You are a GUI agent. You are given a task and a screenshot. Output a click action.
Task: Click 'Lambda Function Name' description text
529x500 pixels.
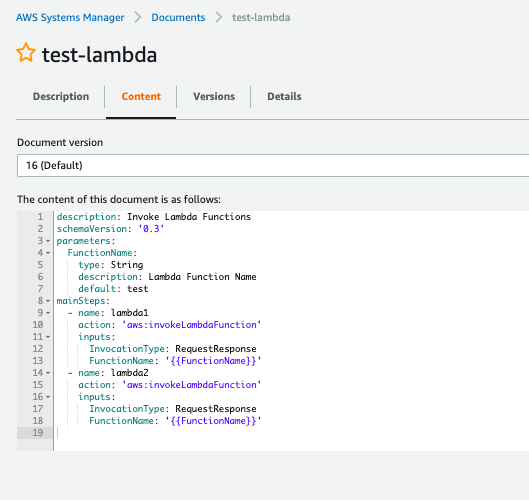202,277
